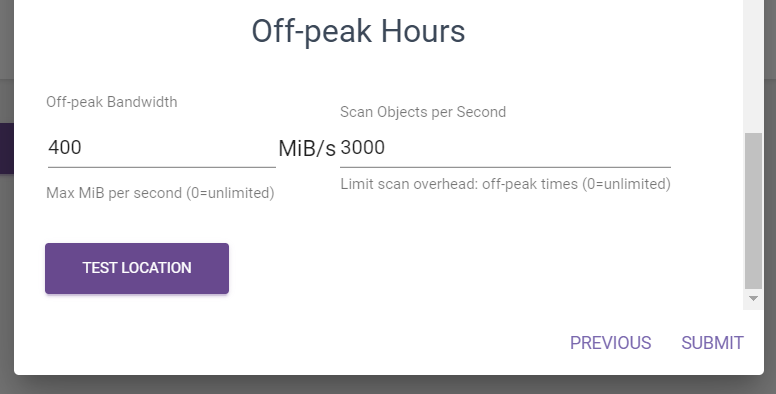Click the dimmed backdrop below the dialog
The image size is (776, 394).
click(388, 385)
